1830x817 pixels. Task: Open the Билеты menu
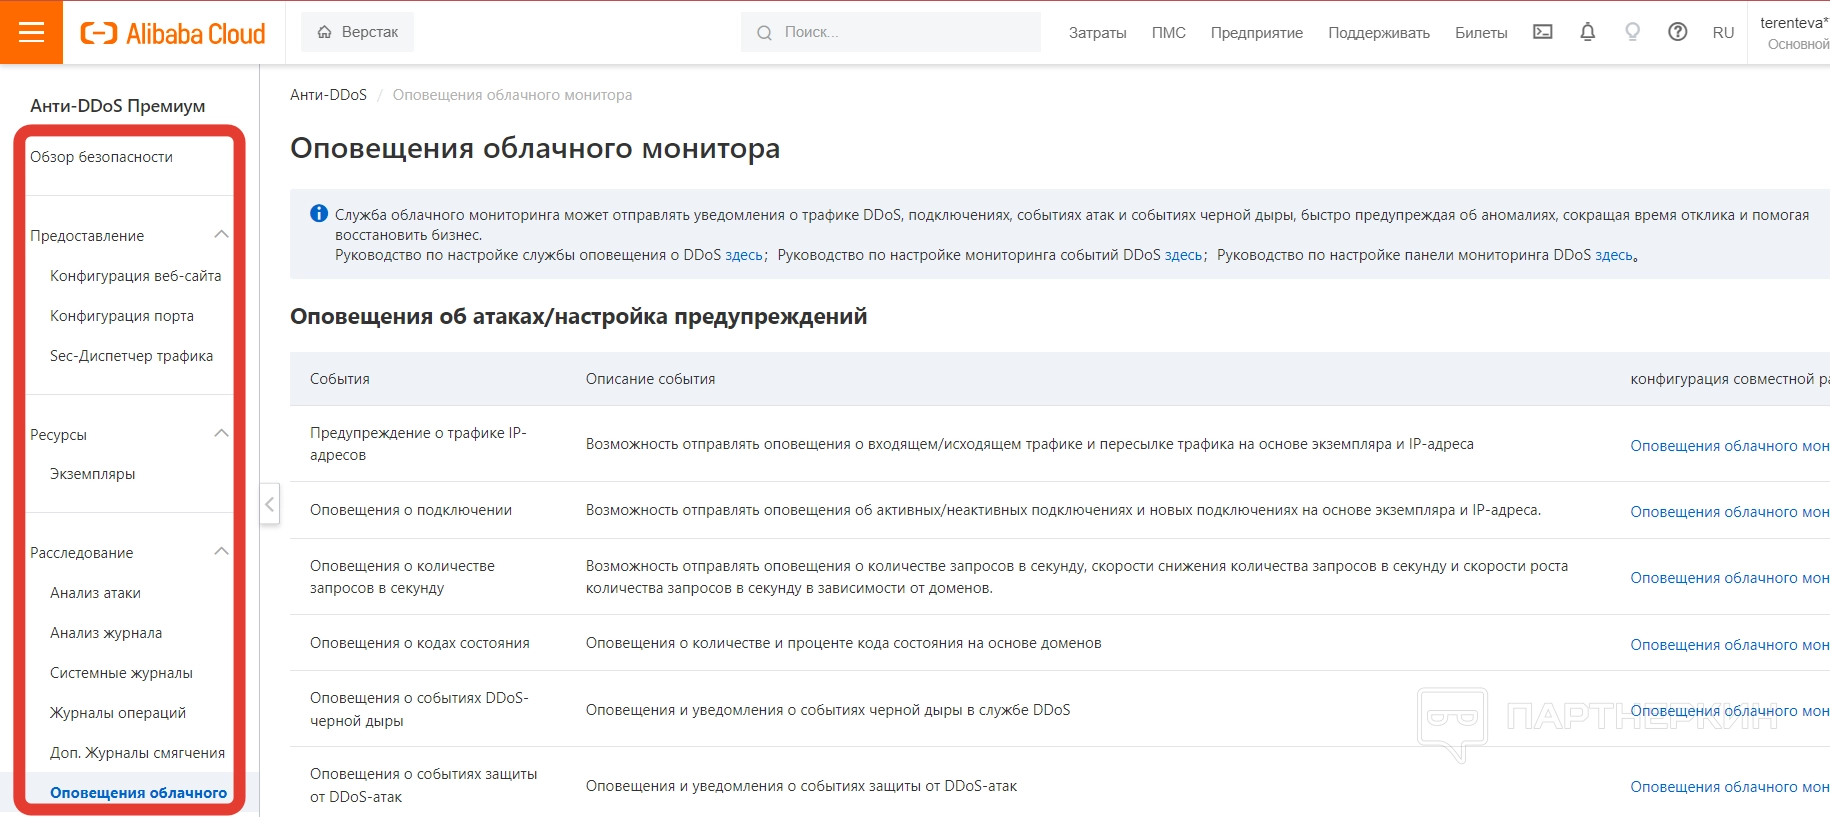click(1480, 33)
